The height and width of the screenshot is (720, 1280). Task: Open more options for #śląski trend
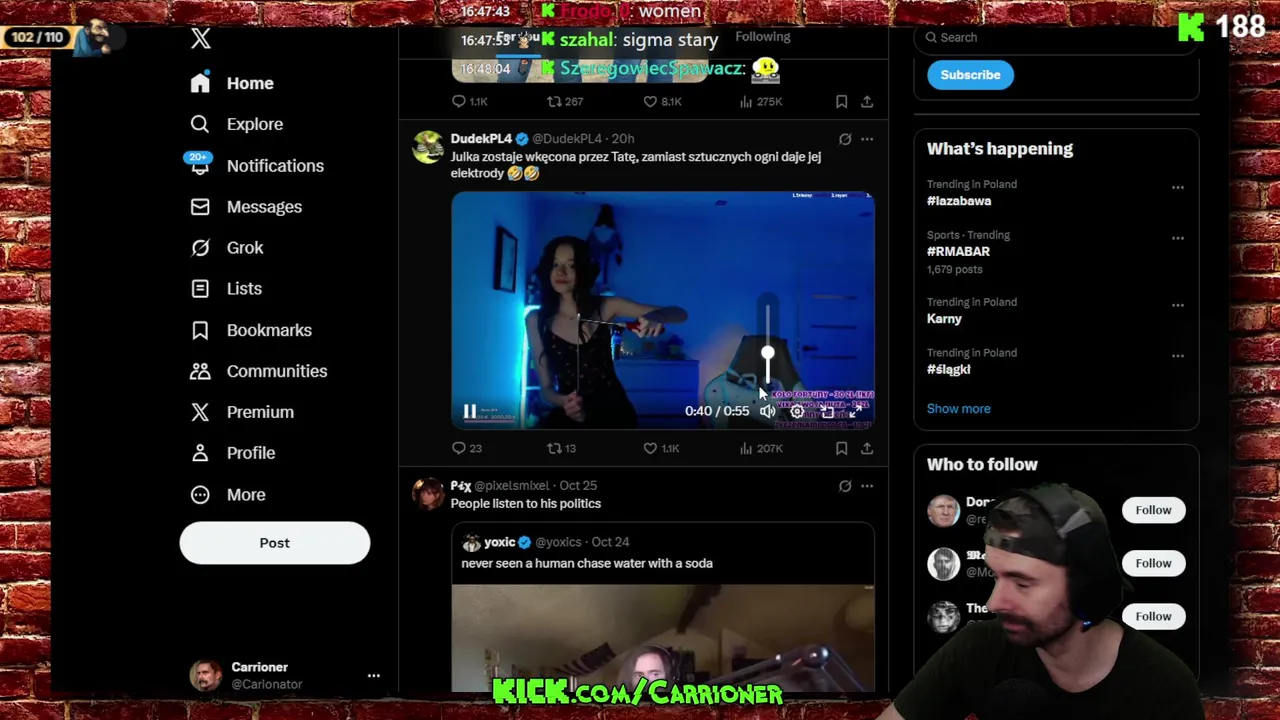point(1178,356)
